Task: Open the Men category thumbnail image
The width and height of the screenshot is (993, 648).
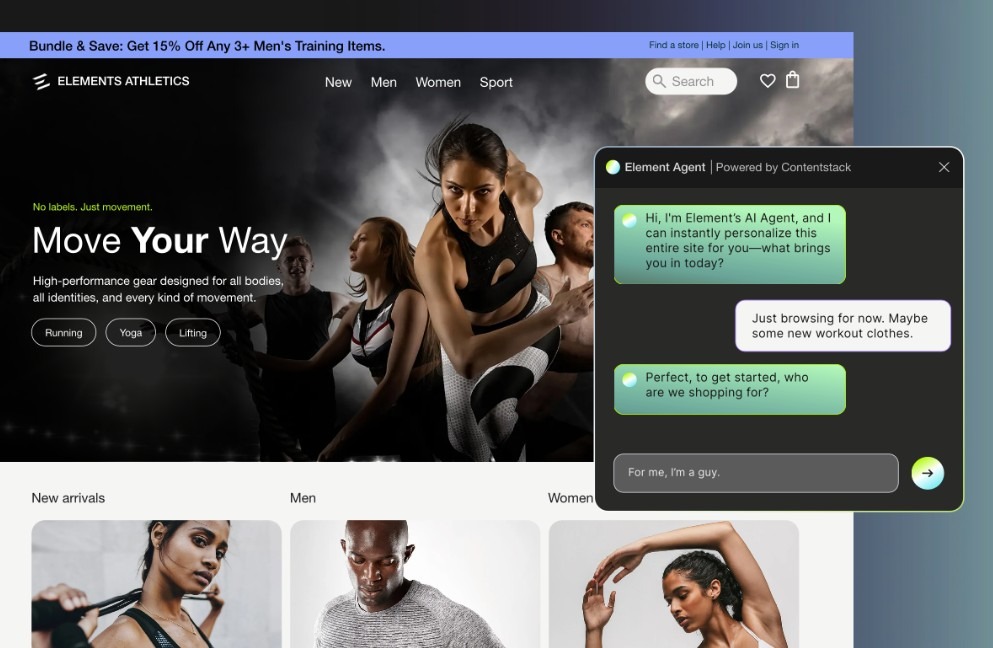Action: [415, 584]
